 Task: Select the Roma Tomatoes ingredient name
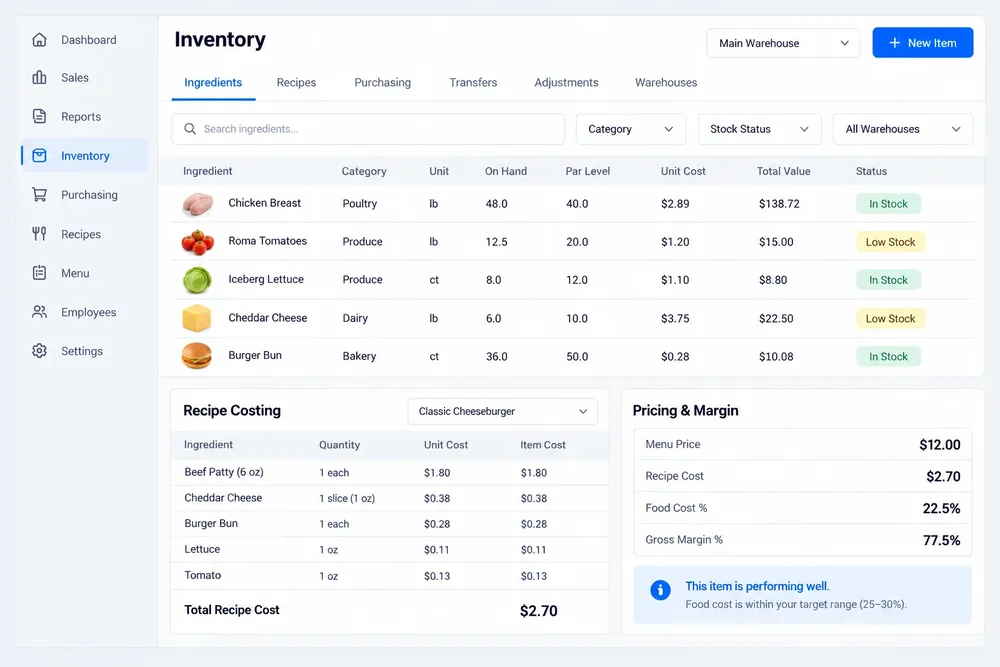pyautogui.click(x=267, y=240)
